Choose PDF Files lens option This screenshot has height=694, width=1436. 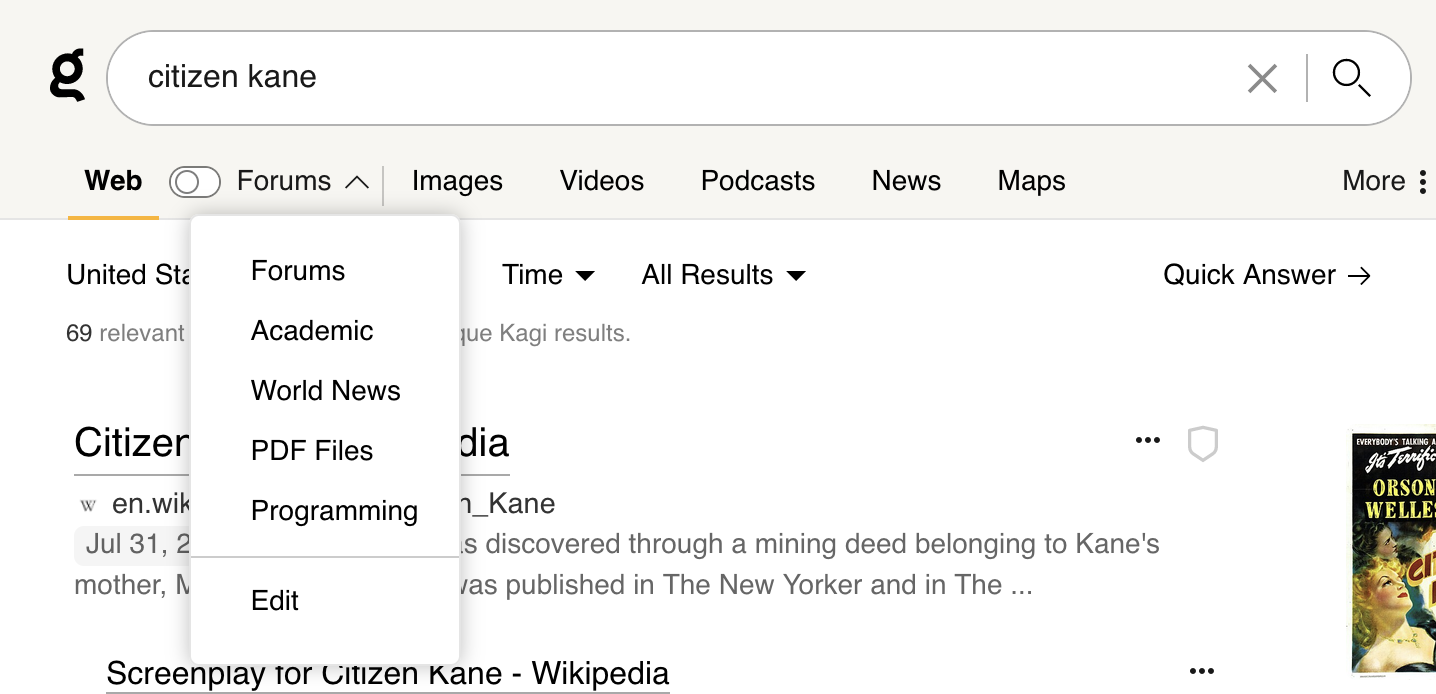[x=312, y=451]
